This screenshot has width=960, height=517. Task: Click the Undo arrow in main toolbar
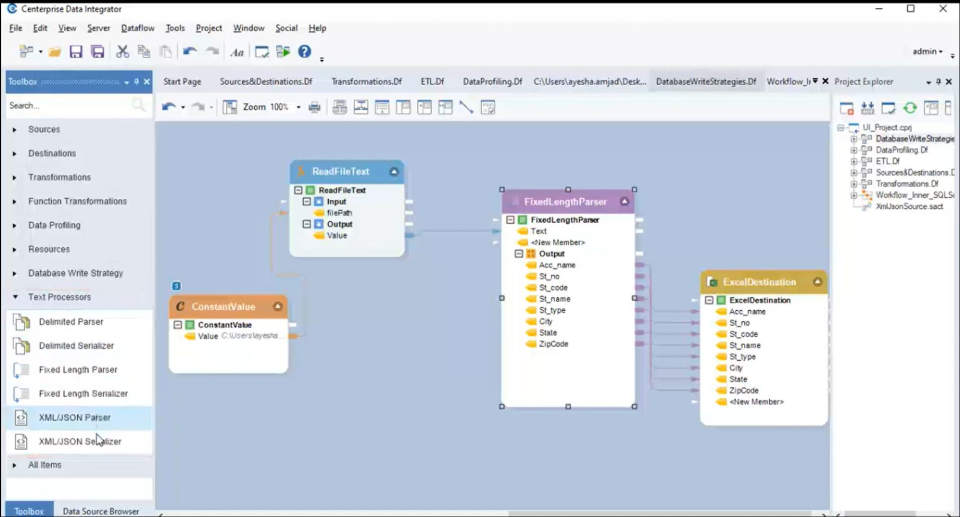point(190,52)
